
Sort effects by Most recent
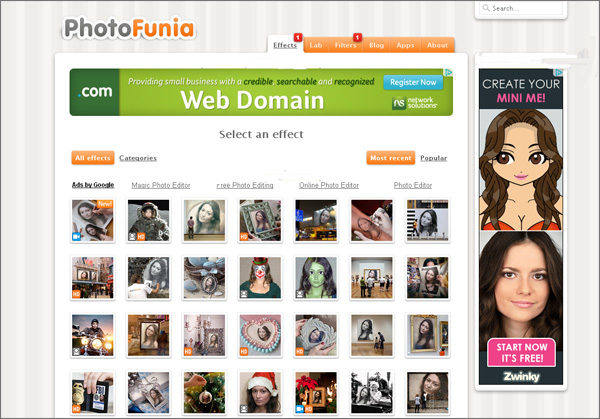pyautogui.click(x=391, y=158)
